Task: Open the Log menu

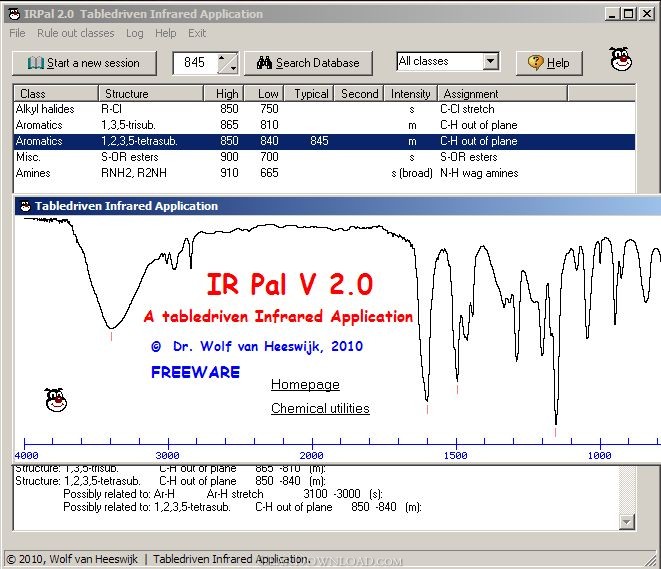Action: (x=134, y=33)
